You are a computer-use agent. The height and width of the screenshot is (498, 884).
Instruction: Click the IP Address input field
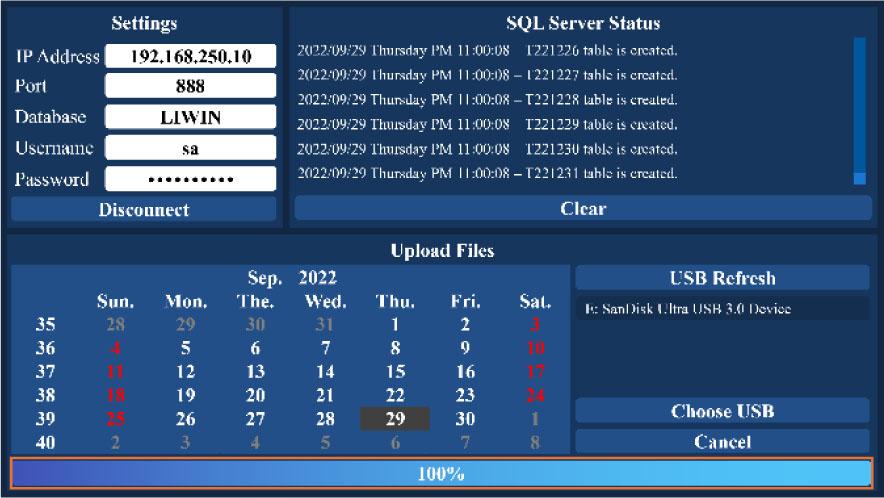click(190, 56)
